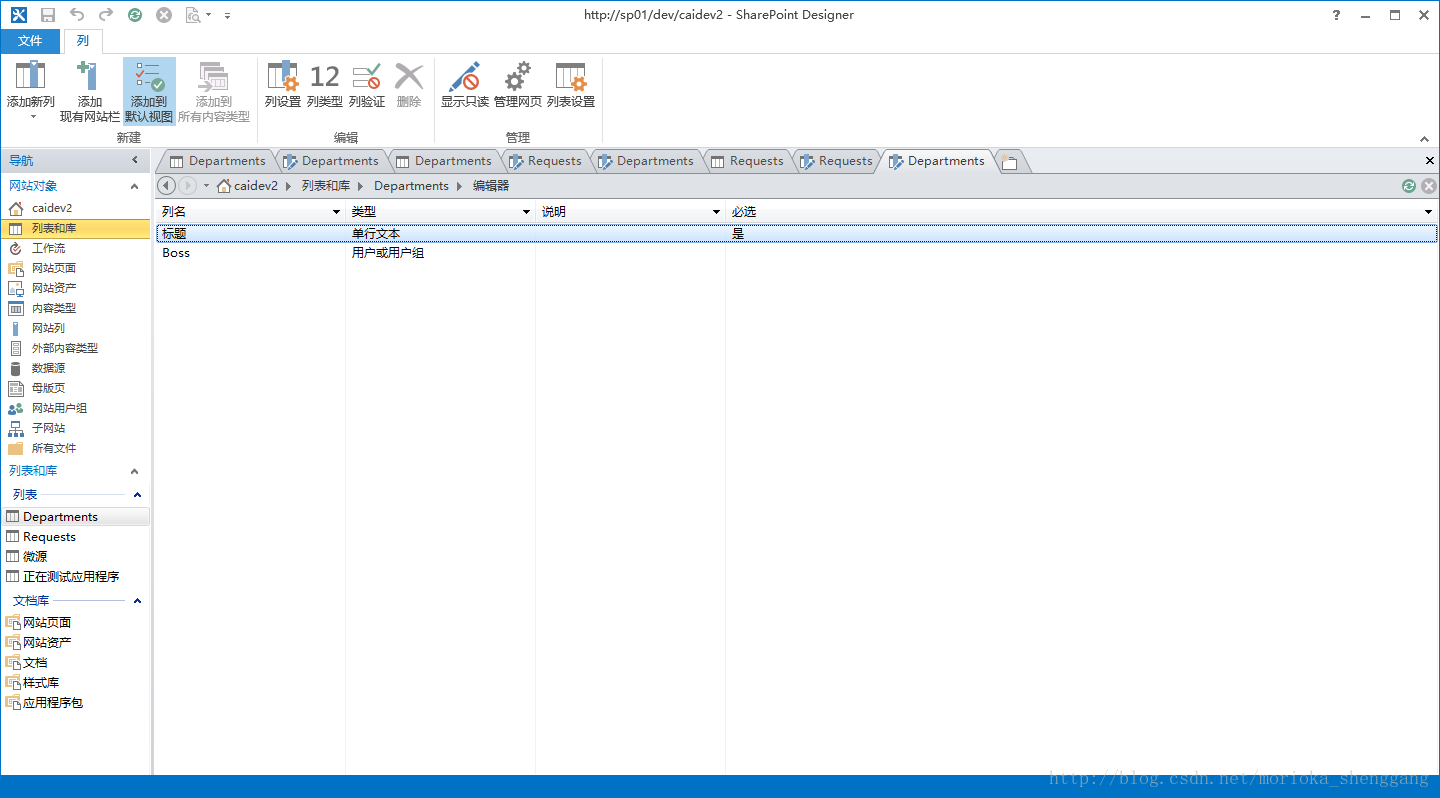This screenshot has width=1440, height=798.
Task: Refresh using the breadcrumb bar green icon
Action: [1409, 186]
